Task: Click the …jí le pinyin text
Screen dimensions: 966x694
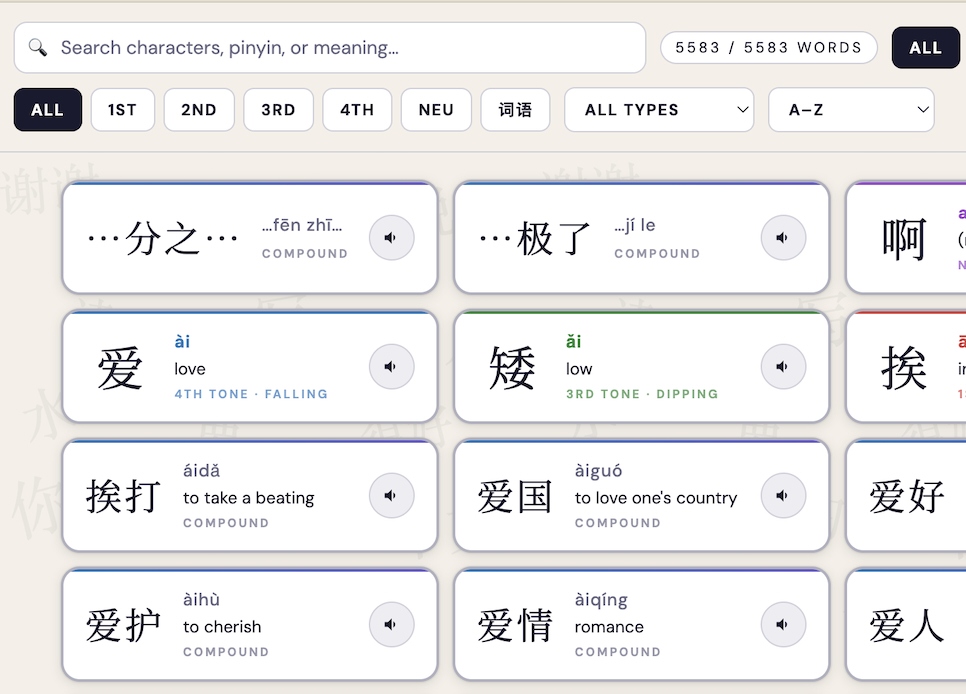Action: [635, 226]
